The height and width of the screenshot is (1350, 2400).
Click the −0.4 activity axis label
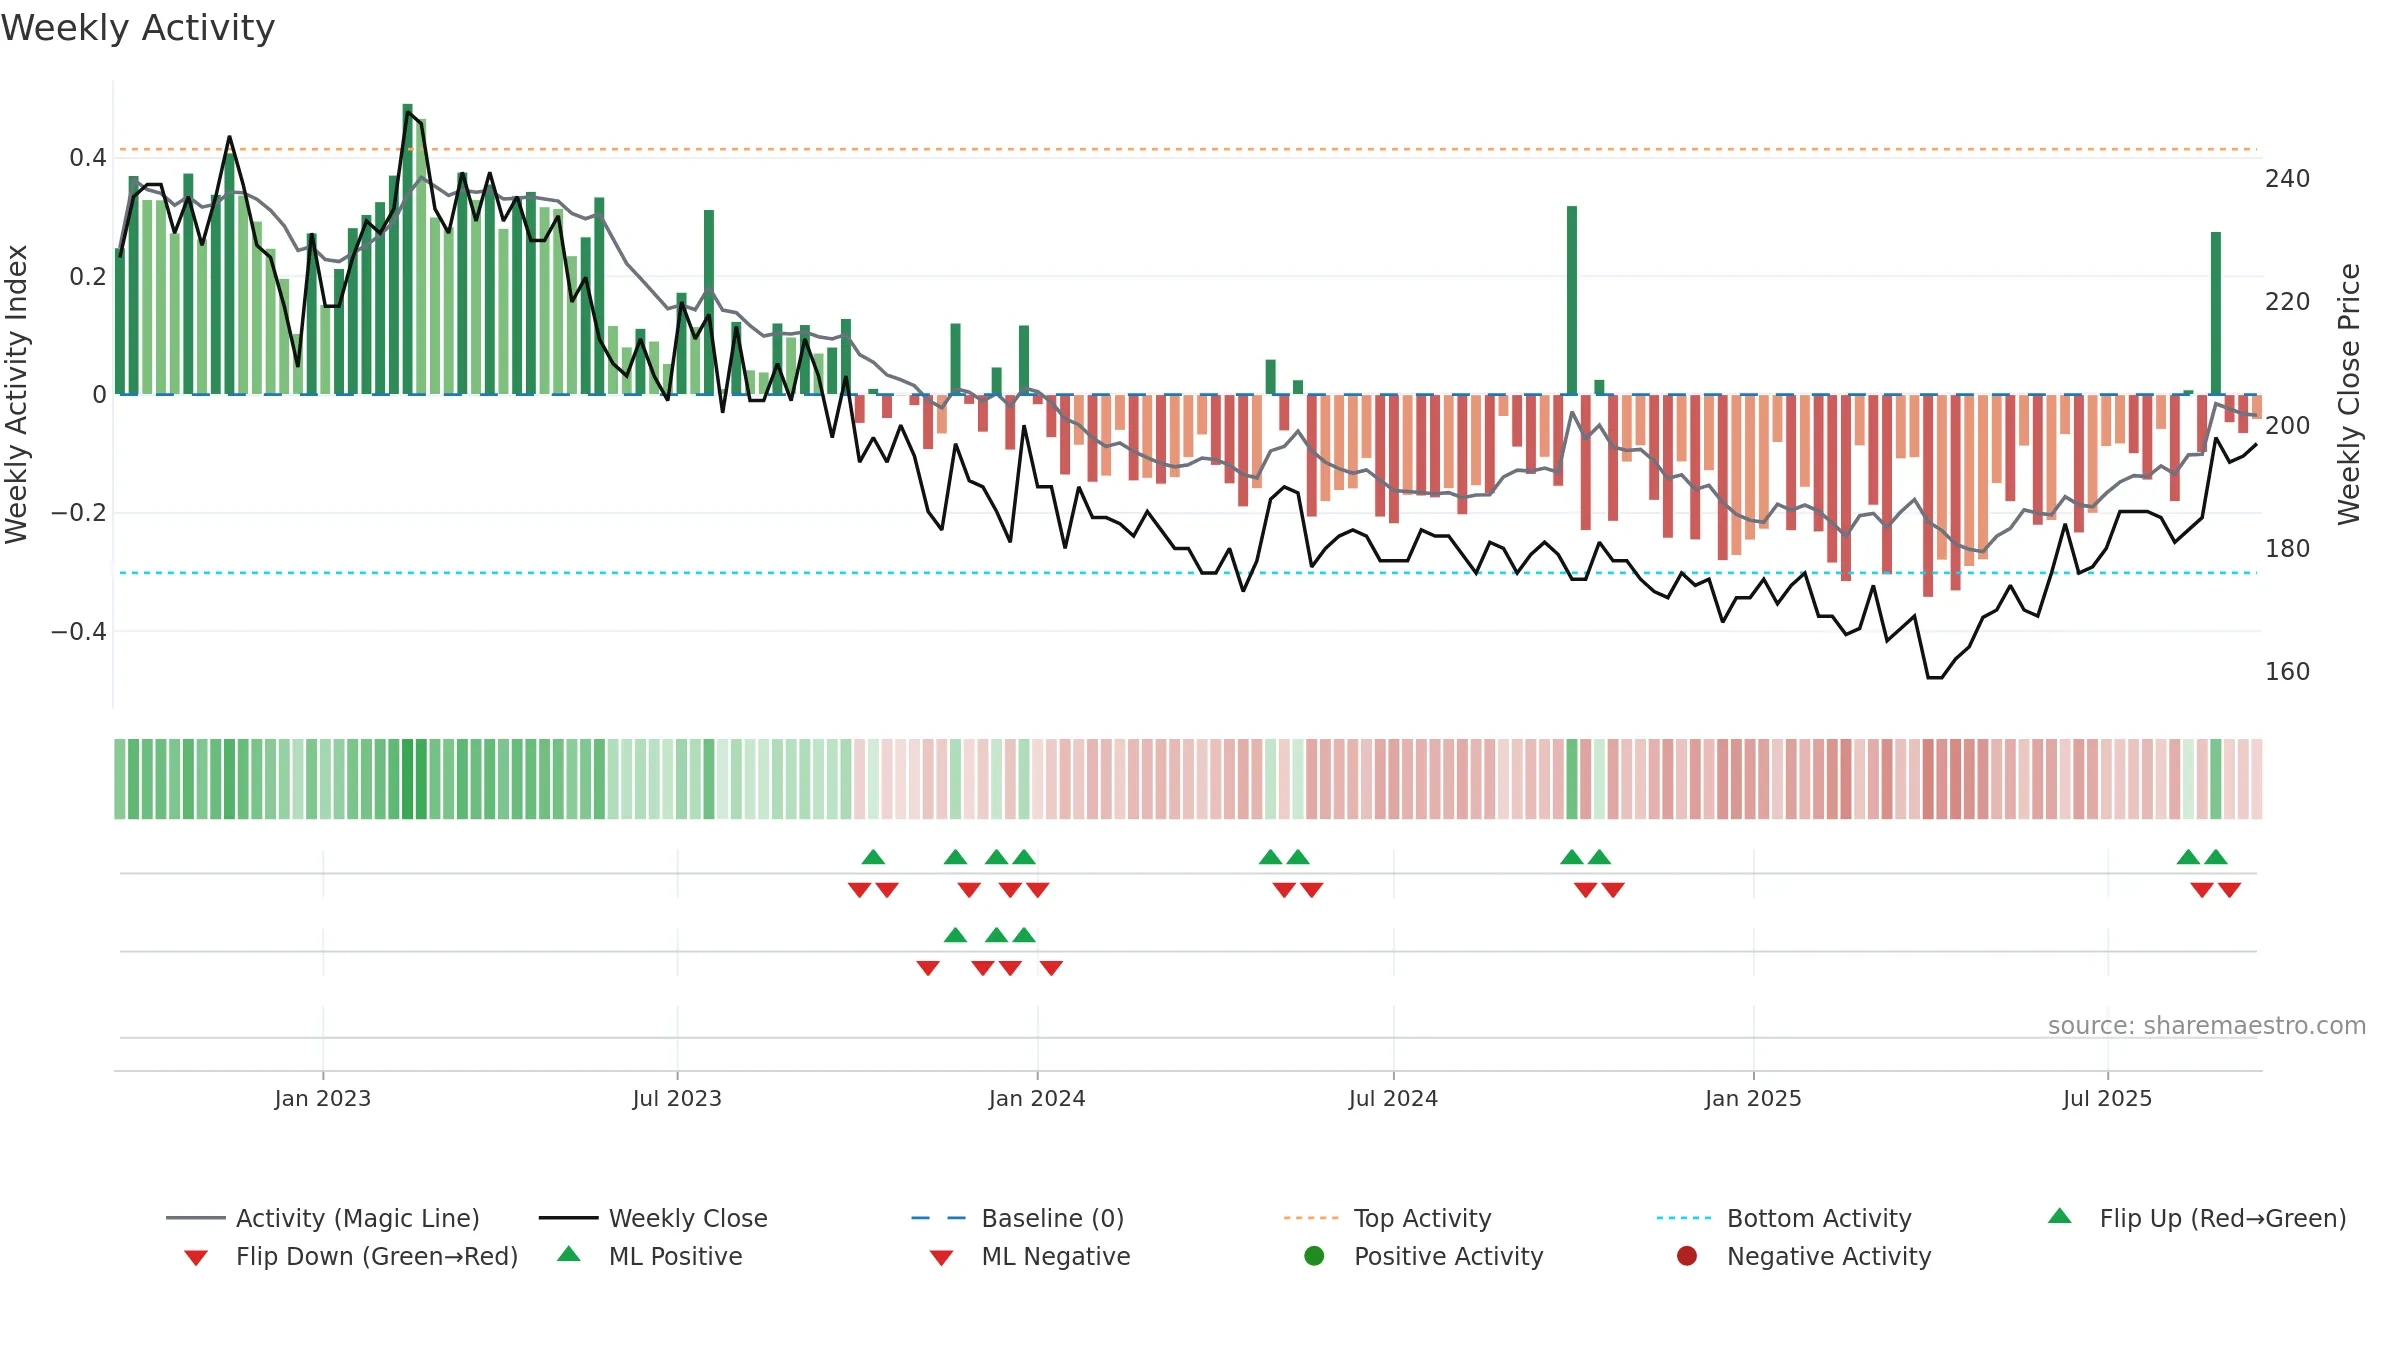pos(78,632)
